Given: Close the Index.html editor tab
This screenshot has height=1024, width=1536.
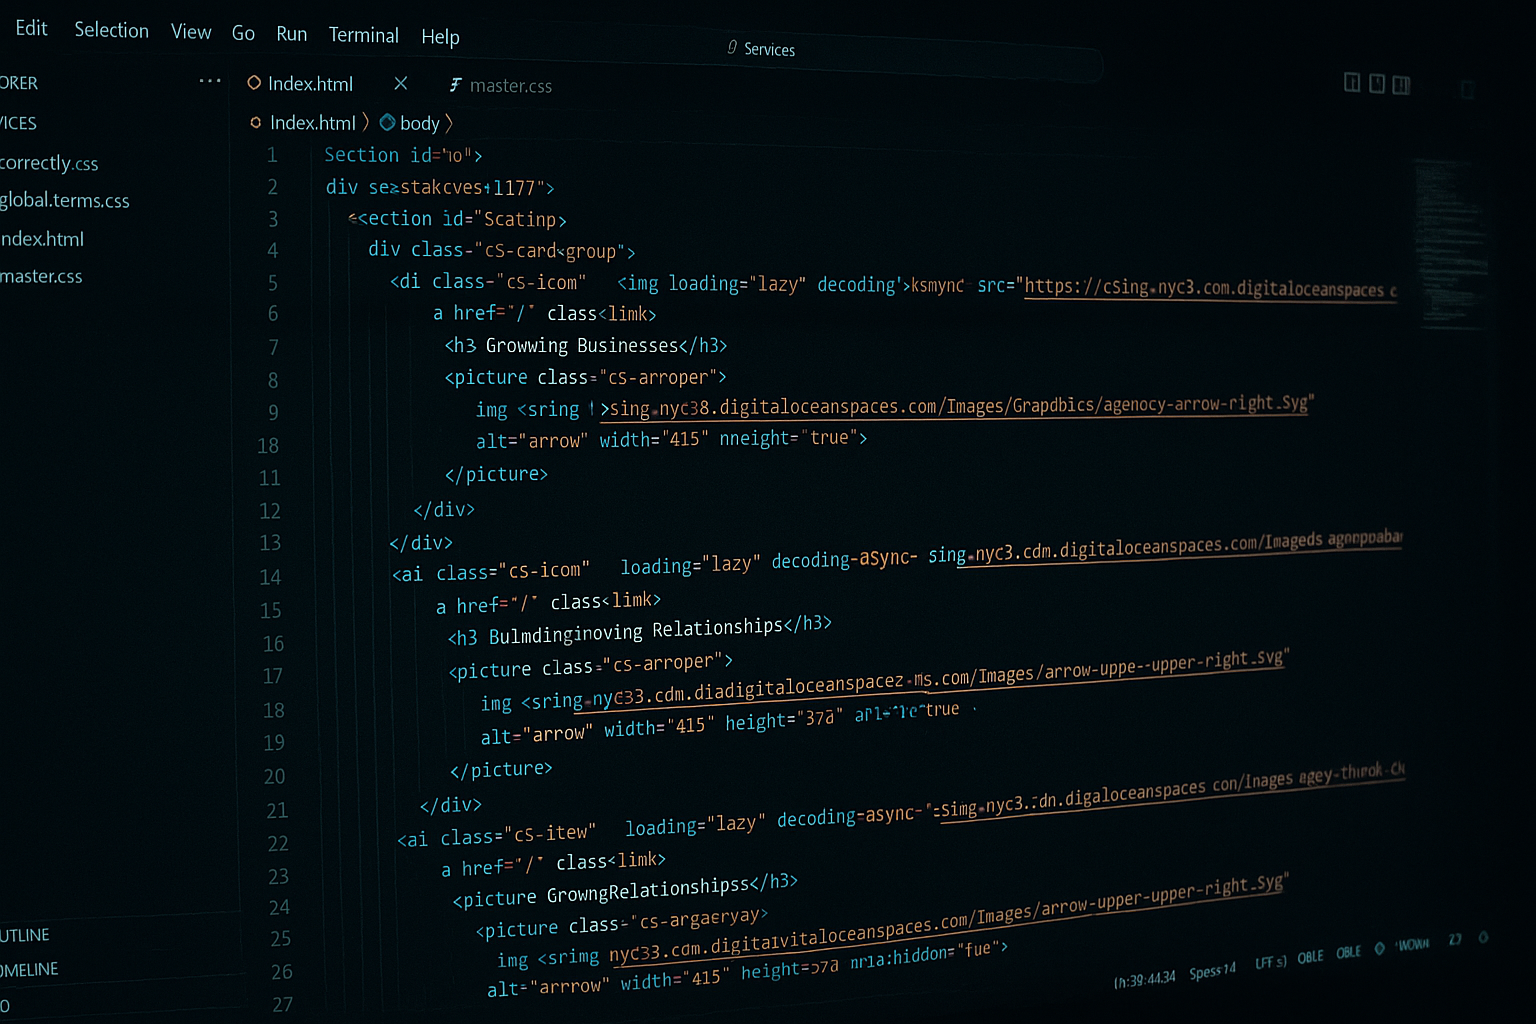Looking at the screenshot, I should point(401,83).
